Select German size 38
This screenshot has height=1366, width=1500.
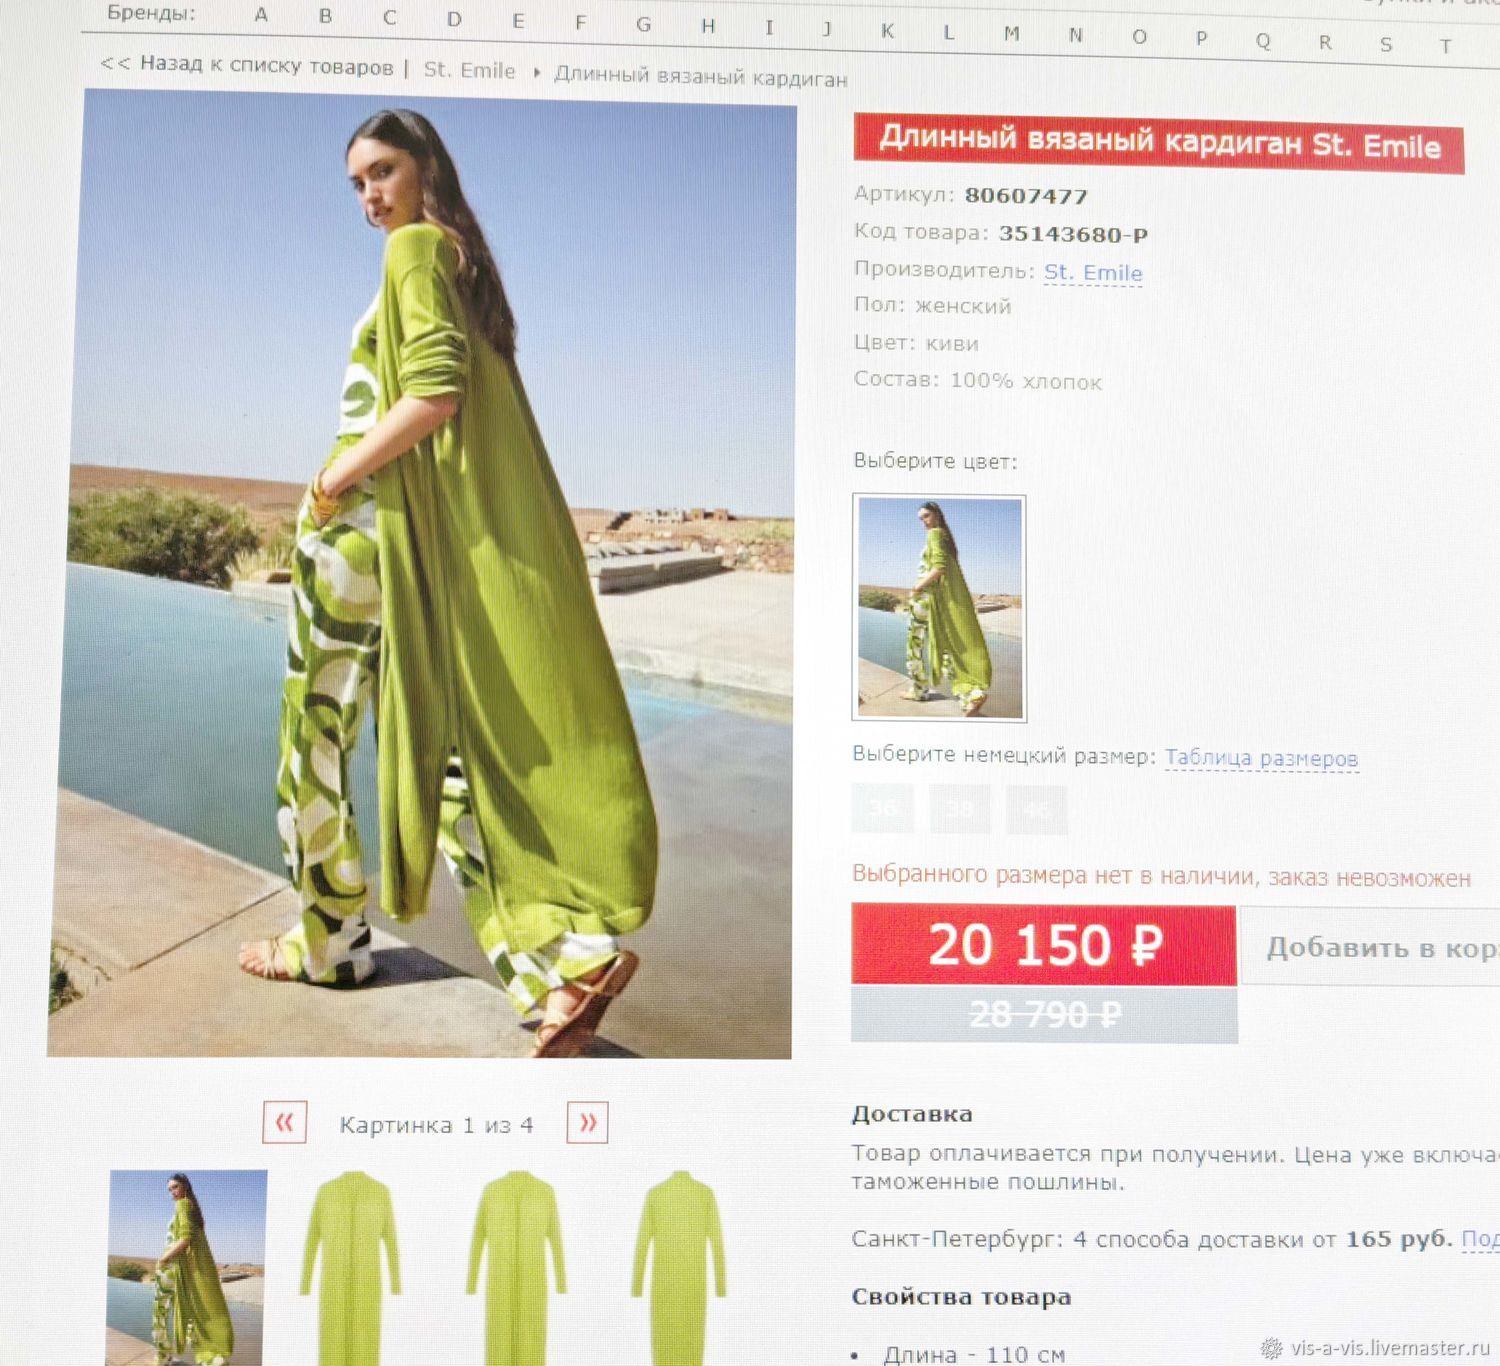tap(960, 808)
